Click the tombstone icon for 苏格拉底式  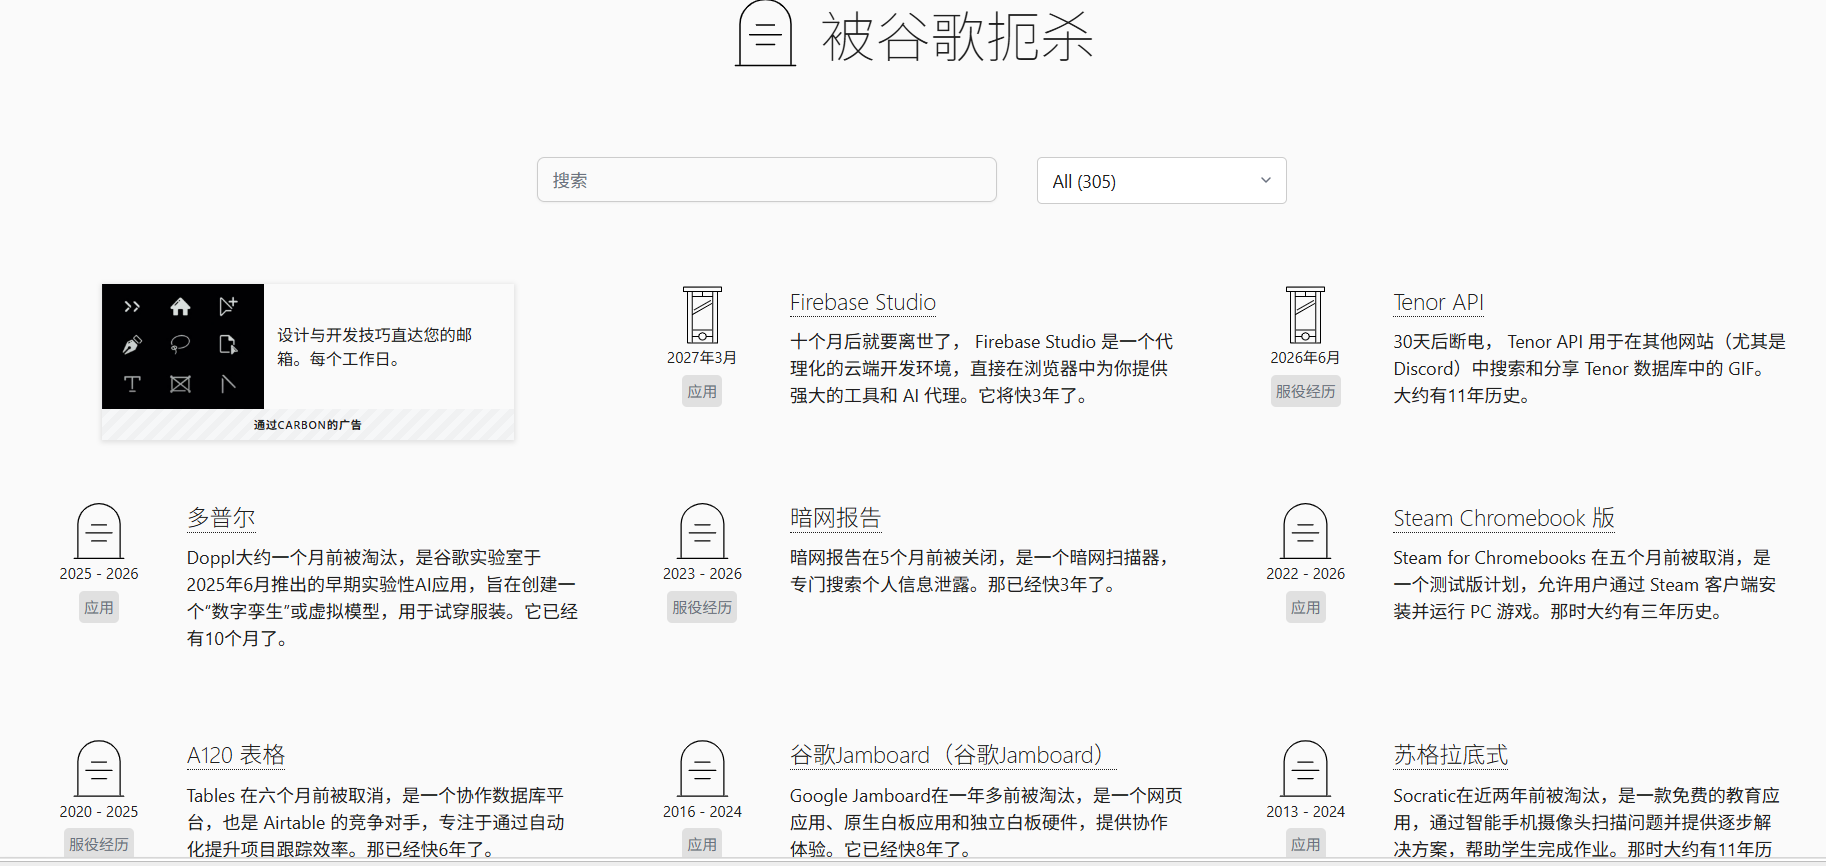coord(1305,768)
